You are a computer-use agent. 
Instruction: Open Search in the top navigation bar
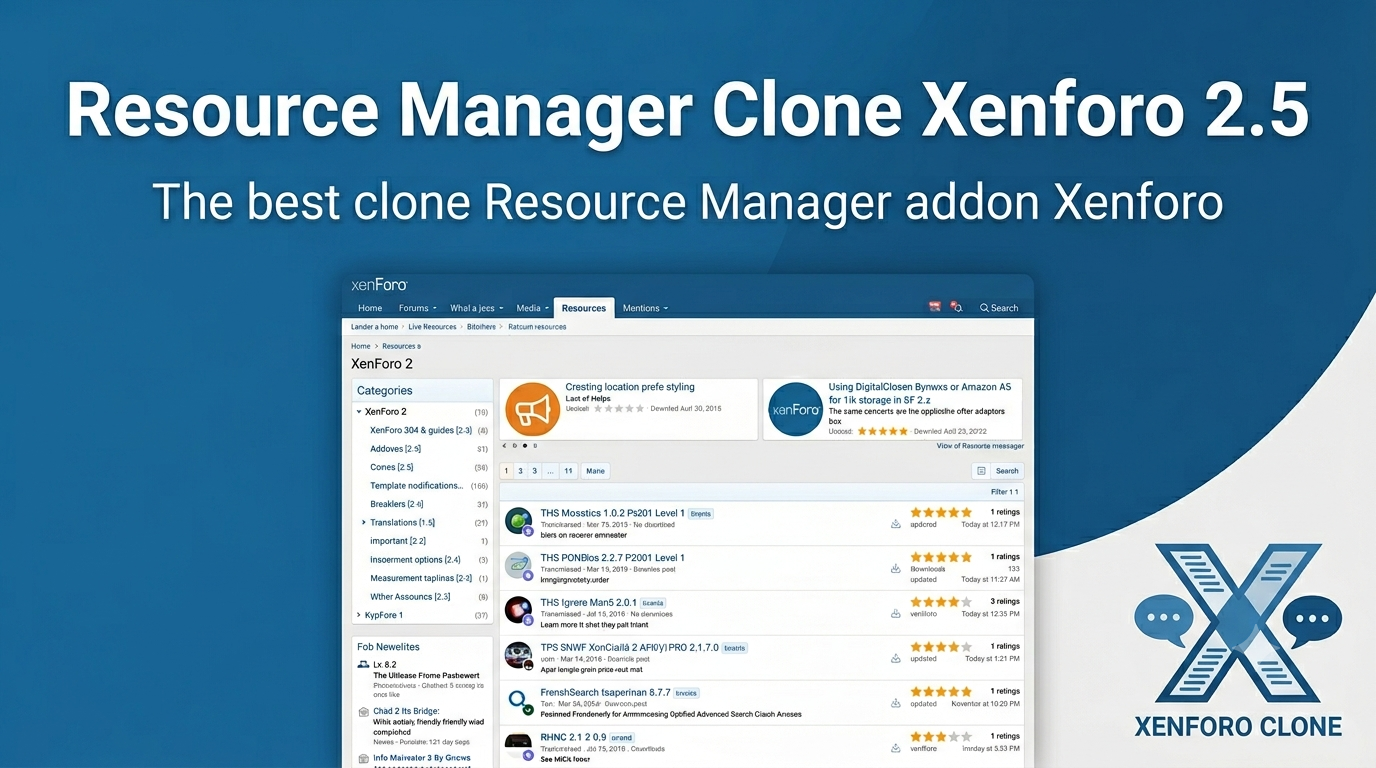pos(999,308)
